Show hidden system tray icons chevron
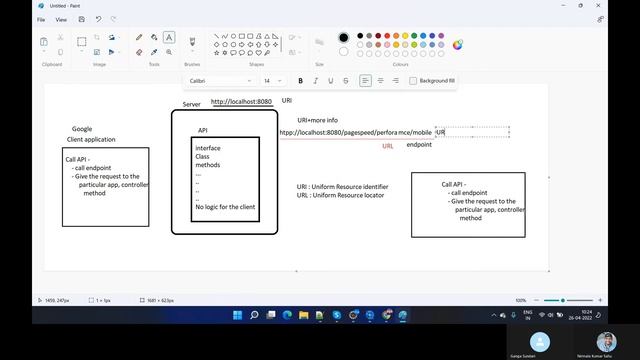 tap(493, 315)
